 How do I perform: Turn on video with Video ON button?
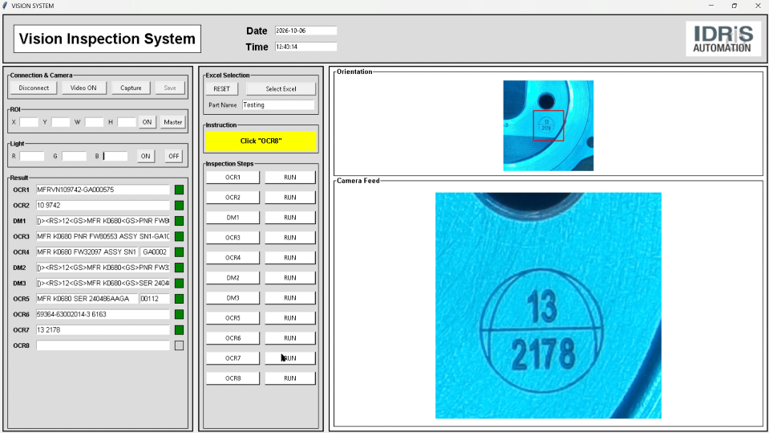pyautogui.click(x=83, y=88)
